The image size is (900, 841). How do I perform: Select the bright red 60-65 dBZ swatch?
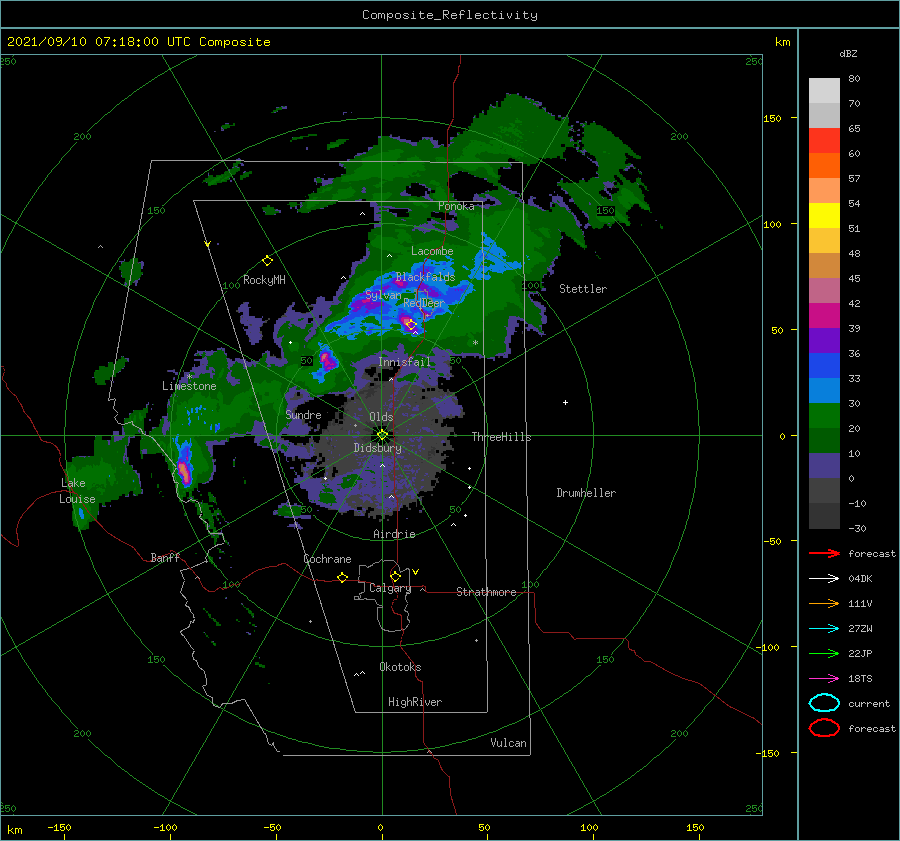824,141
